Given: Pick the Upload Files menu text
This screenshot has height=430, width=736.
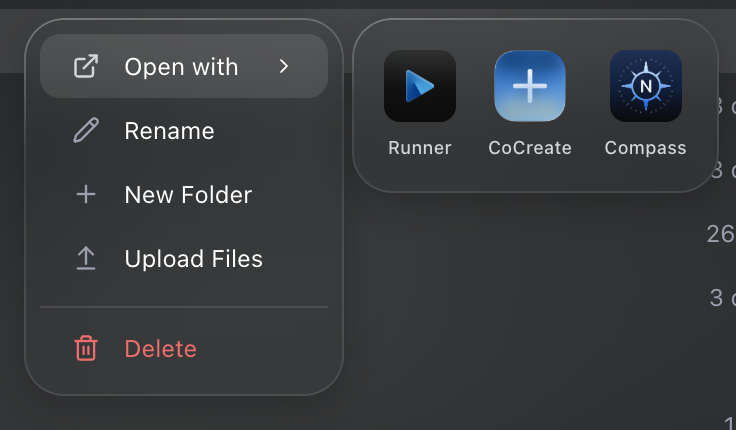Looking at the screenshot, I should (193, 259).
